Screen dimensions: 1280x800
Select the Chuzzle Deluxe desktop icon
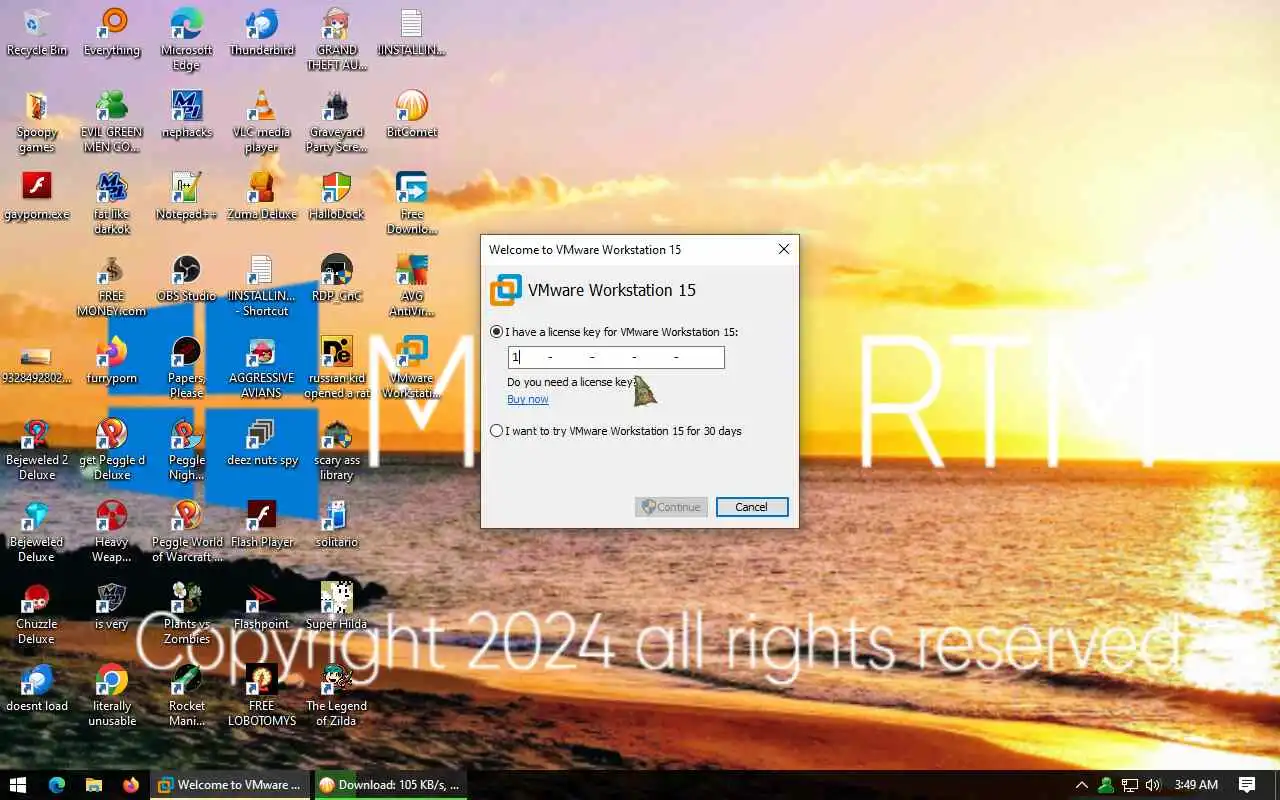37,613
